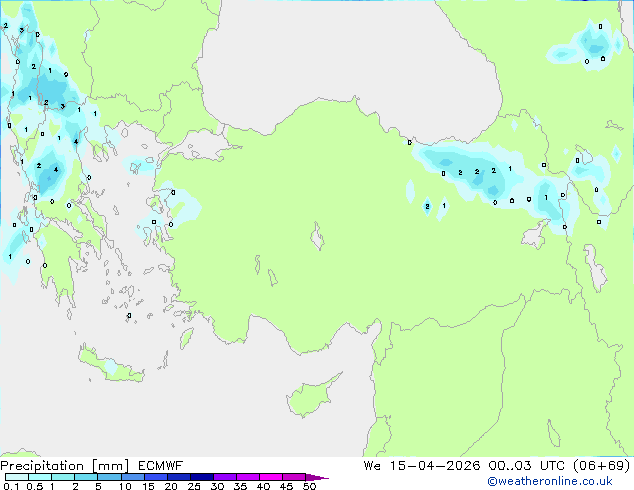634x490 pixels.
Task: Click the legend label '45'
Action: (x=286, y=486)
